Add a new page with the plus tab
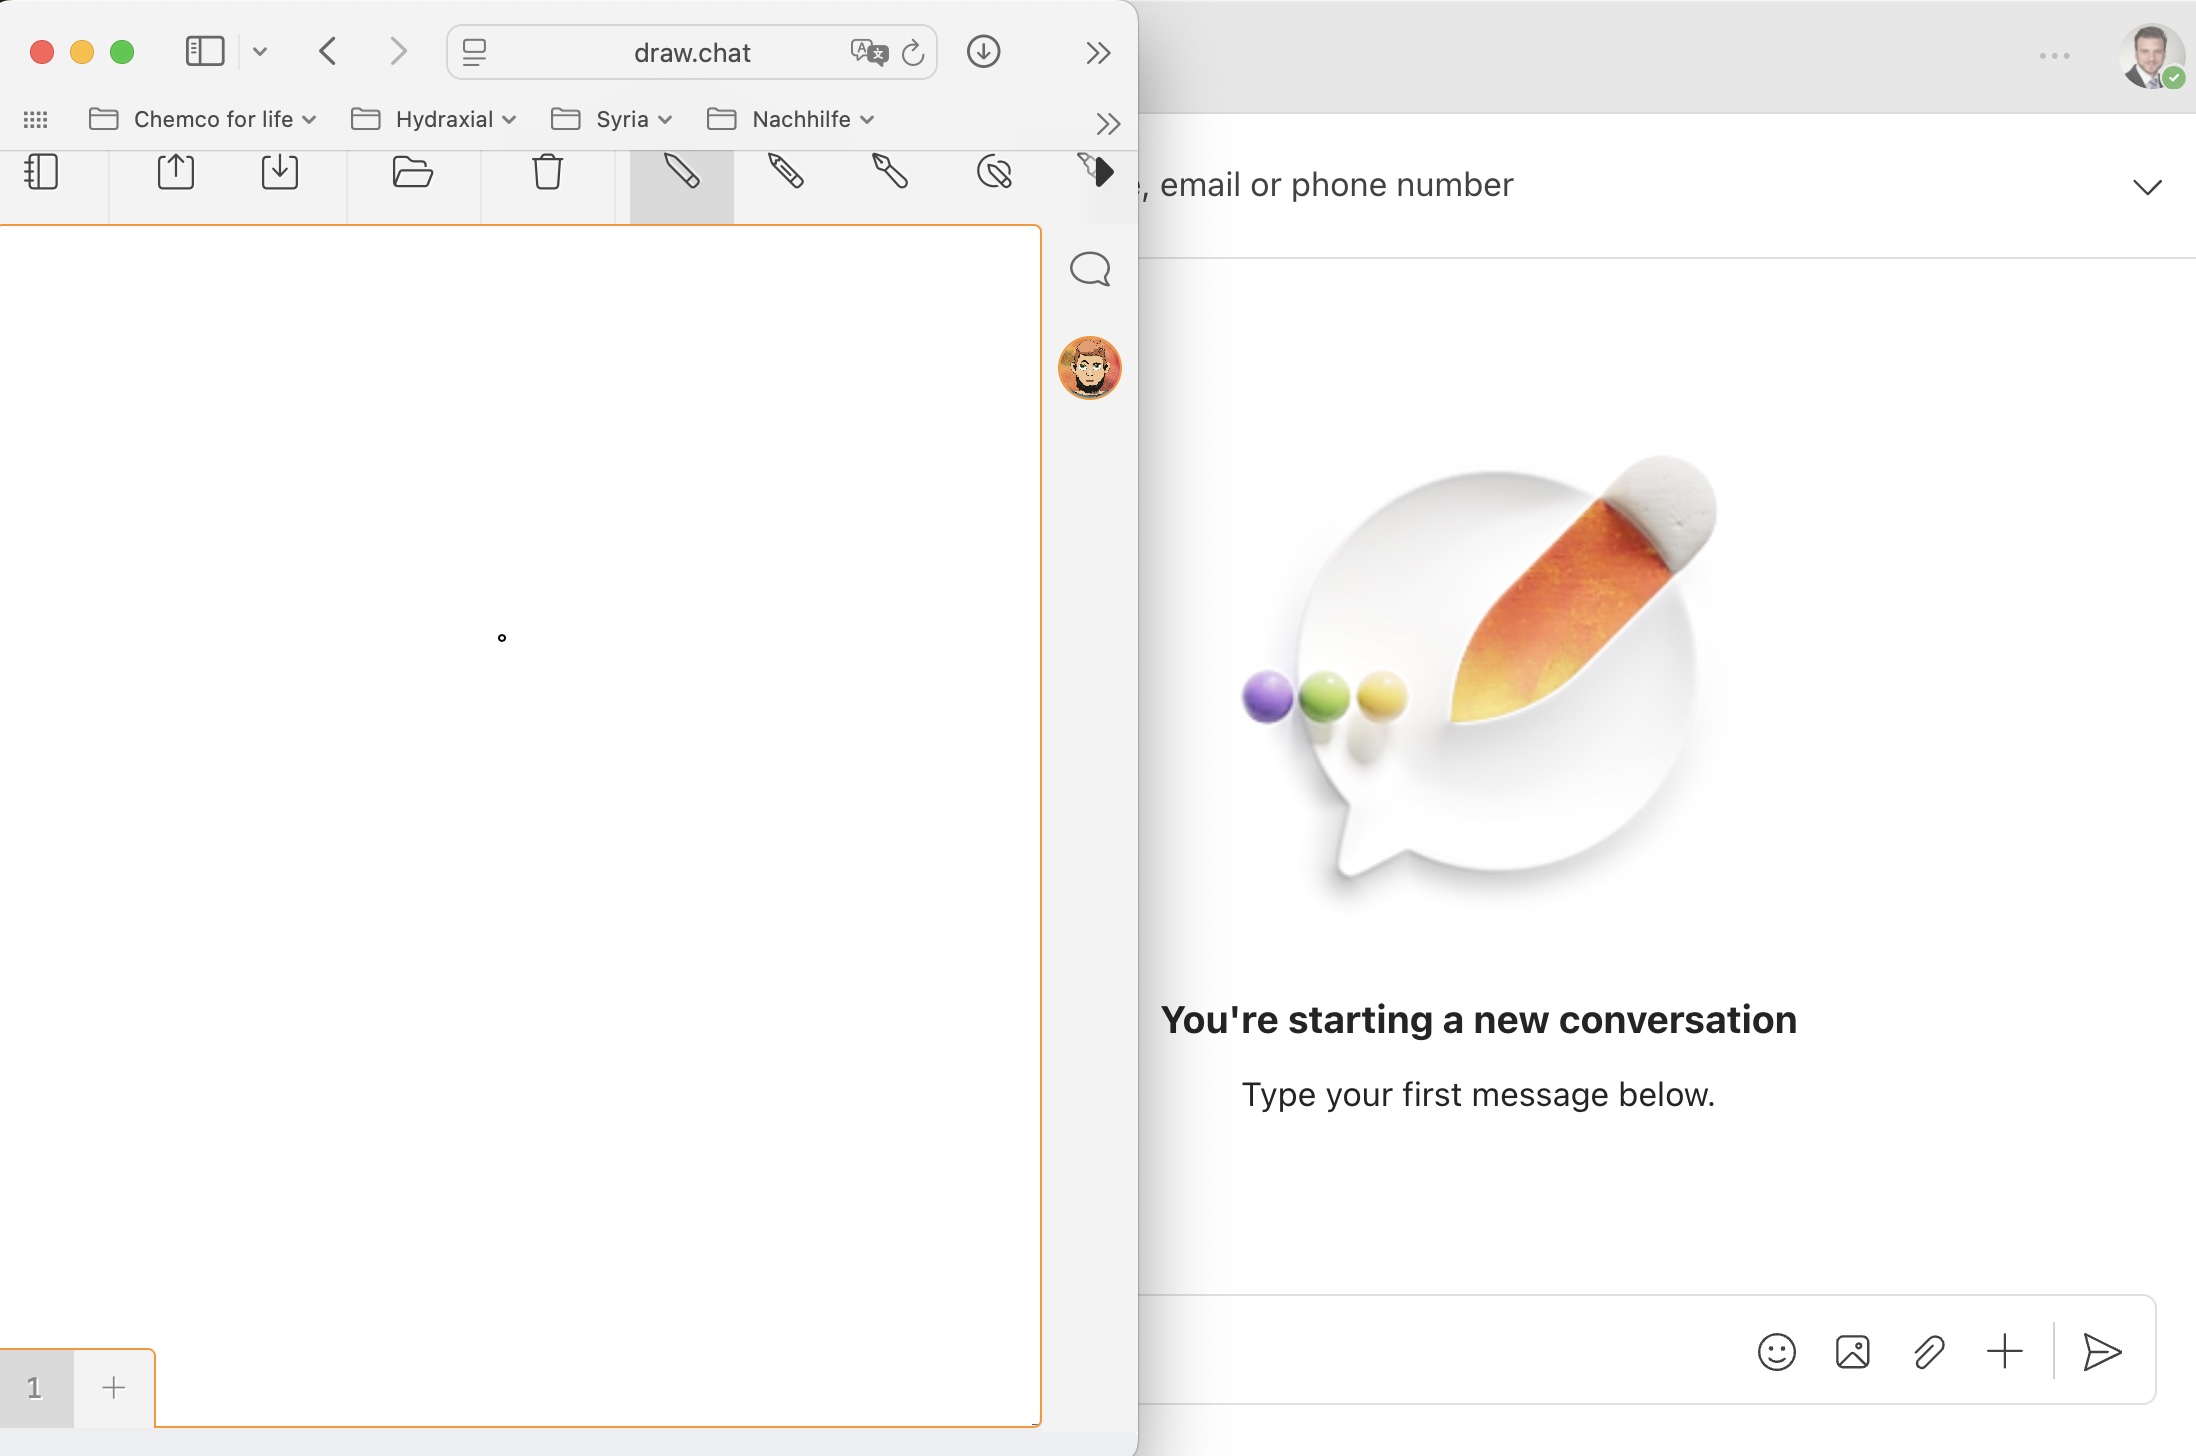 pyautogui.click(x=114, y=1388)
